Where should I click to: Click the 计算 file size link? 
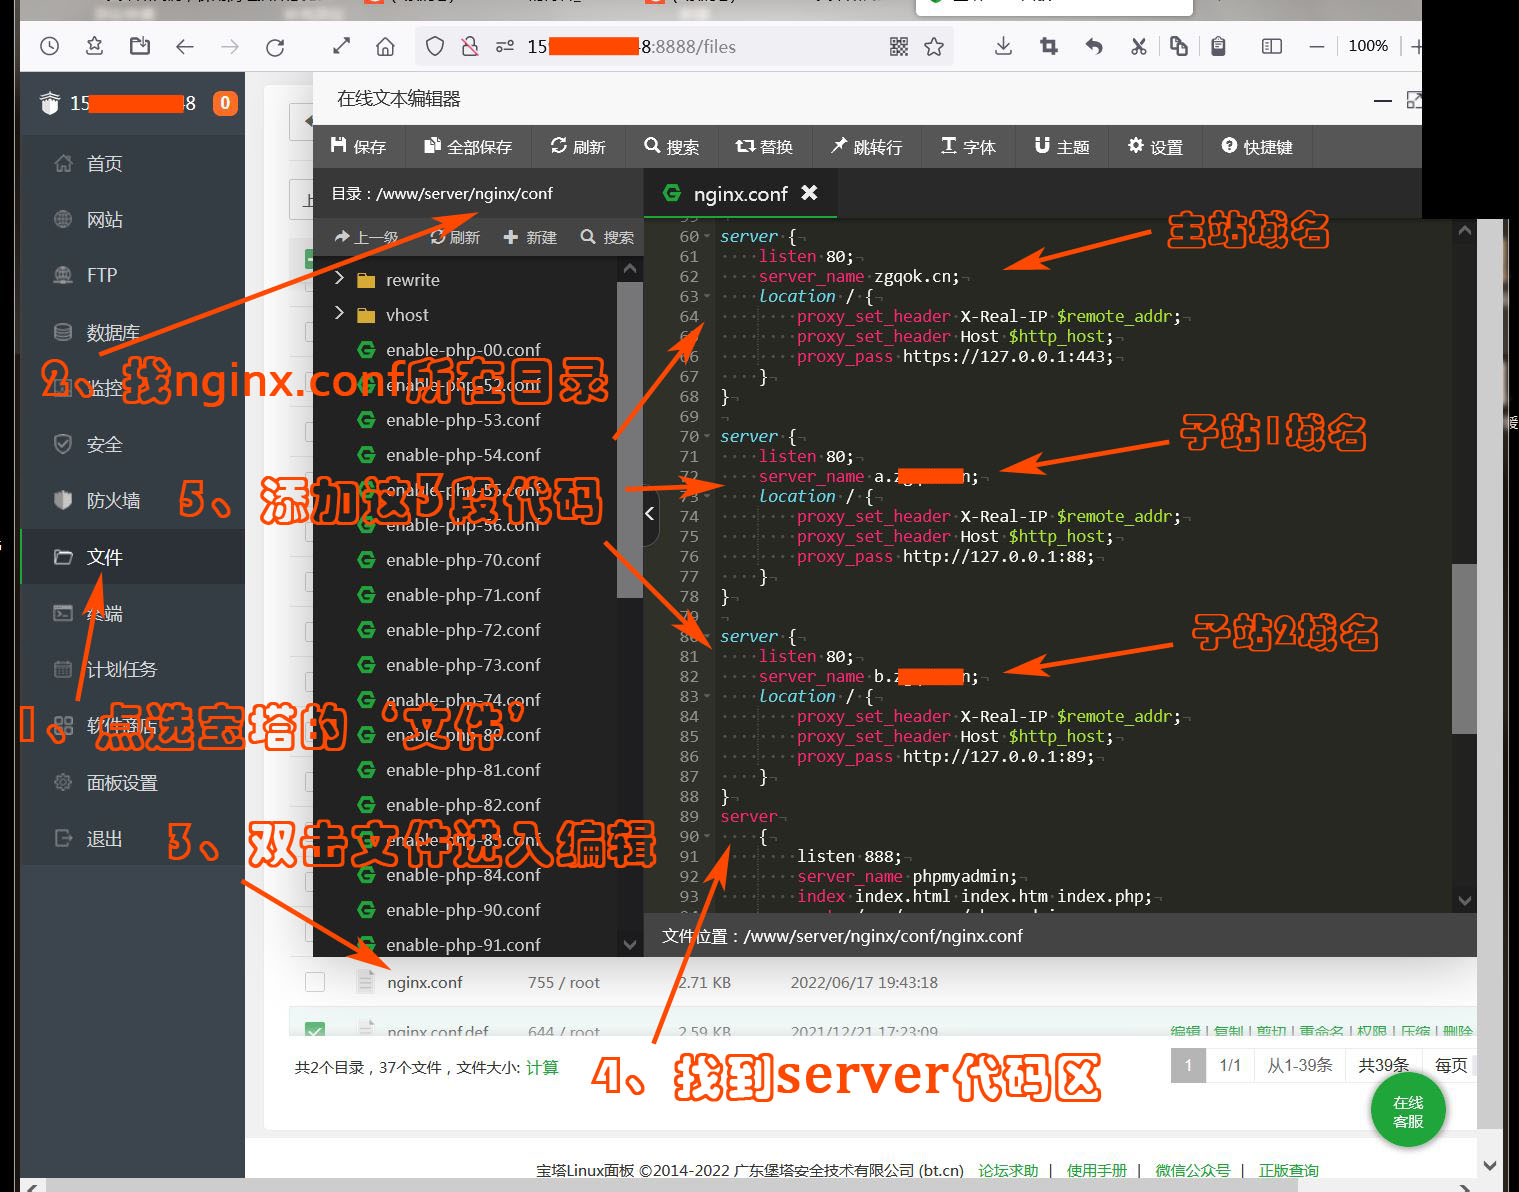coord(542,1067)
